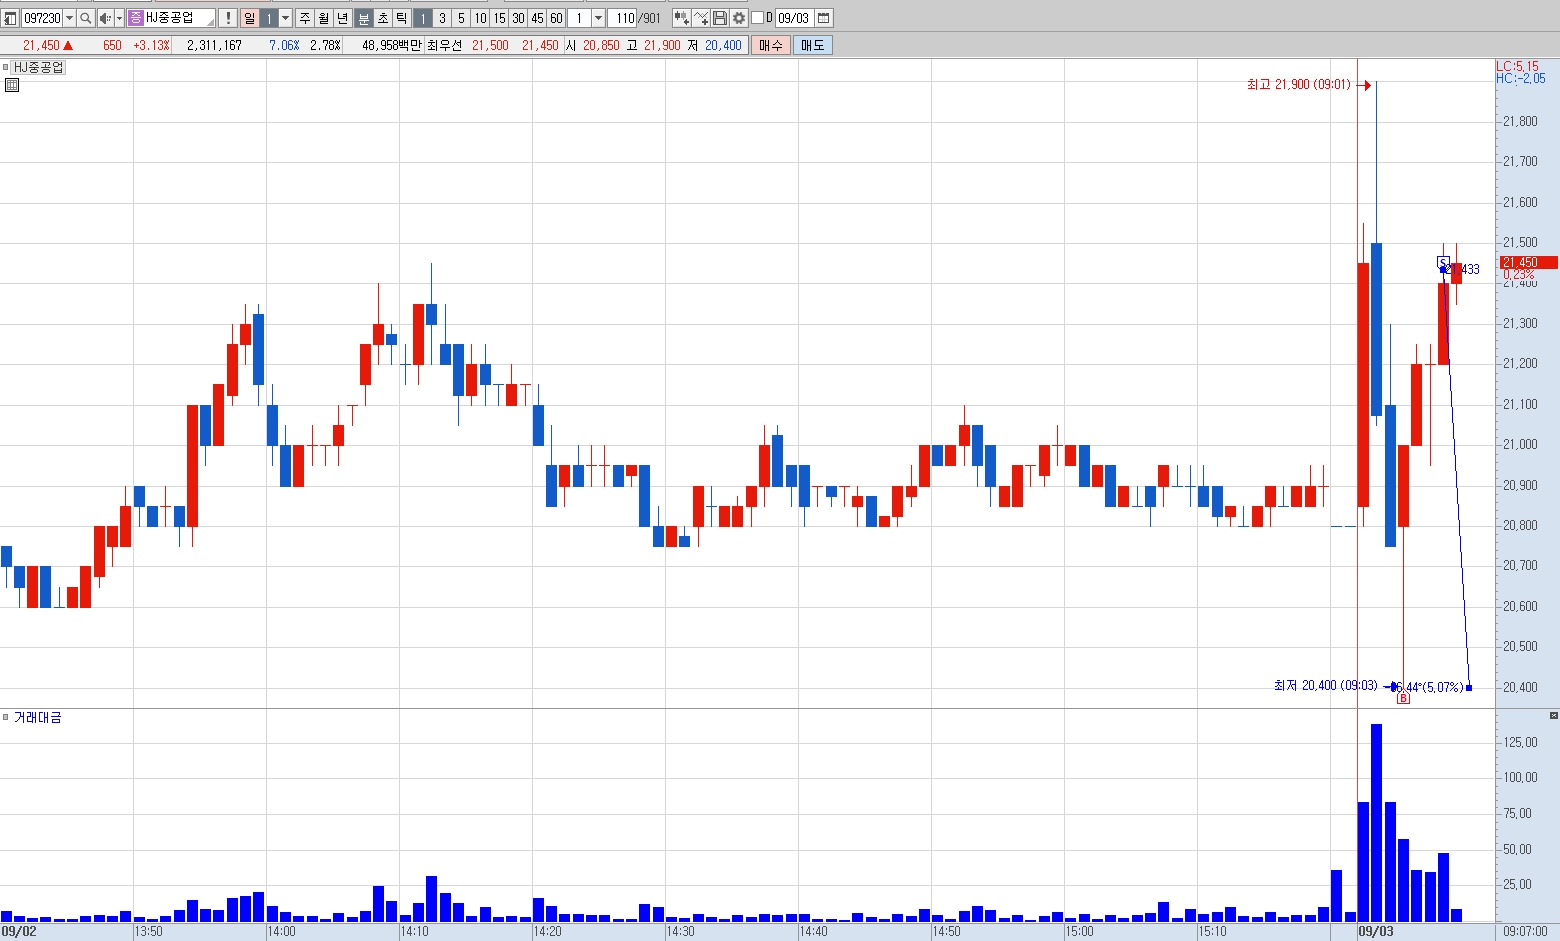Open the stock search magnifier icon
Screen dimensions: 1560x941
click(x=86, y=18)
